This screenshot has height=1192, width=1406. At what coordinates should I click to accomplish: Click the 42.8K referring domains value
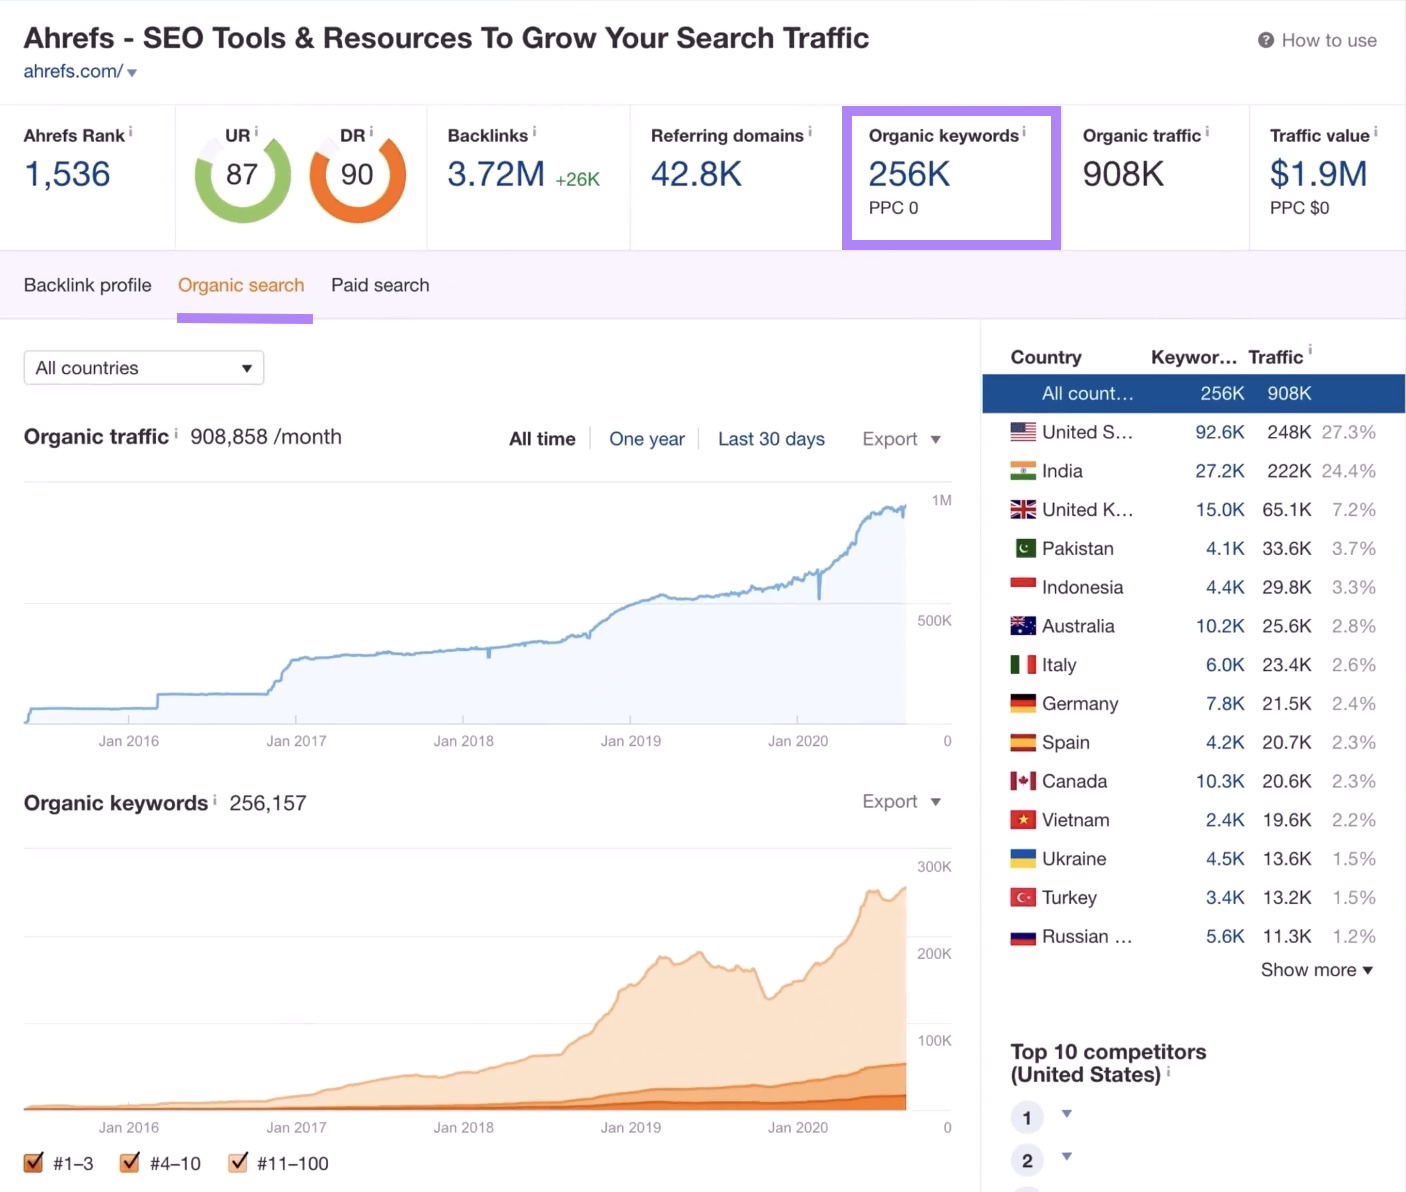pyautogui.click(x=696, y=174)
